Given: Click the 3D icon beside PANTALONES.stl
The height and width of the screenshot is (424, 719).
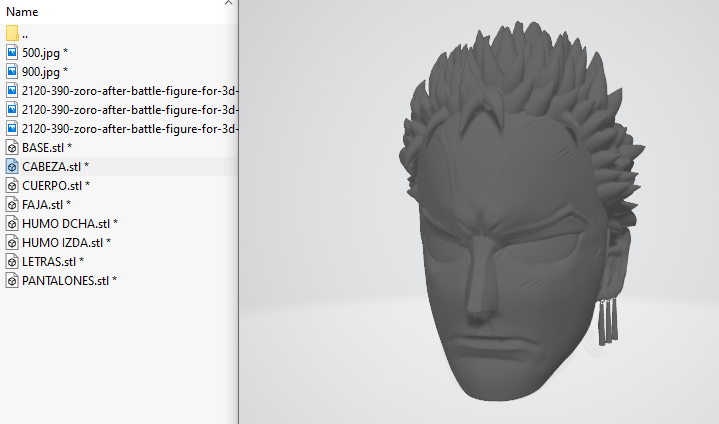Looking at the screenshot, I should (12, 281).
